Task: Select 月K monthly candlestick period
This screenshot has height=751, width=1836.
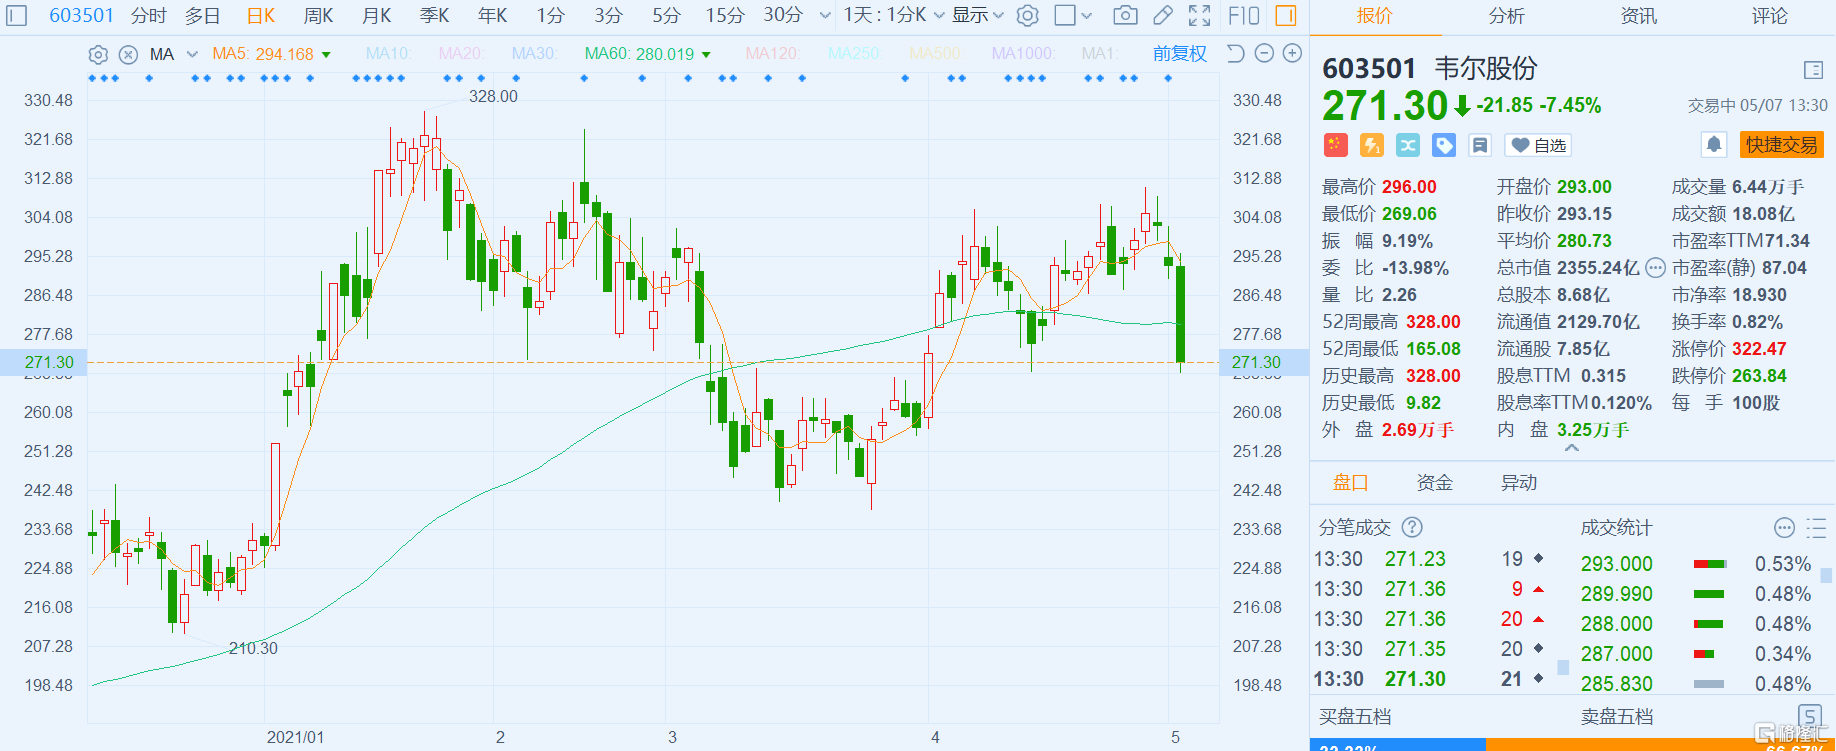Action: click(376, 15)
